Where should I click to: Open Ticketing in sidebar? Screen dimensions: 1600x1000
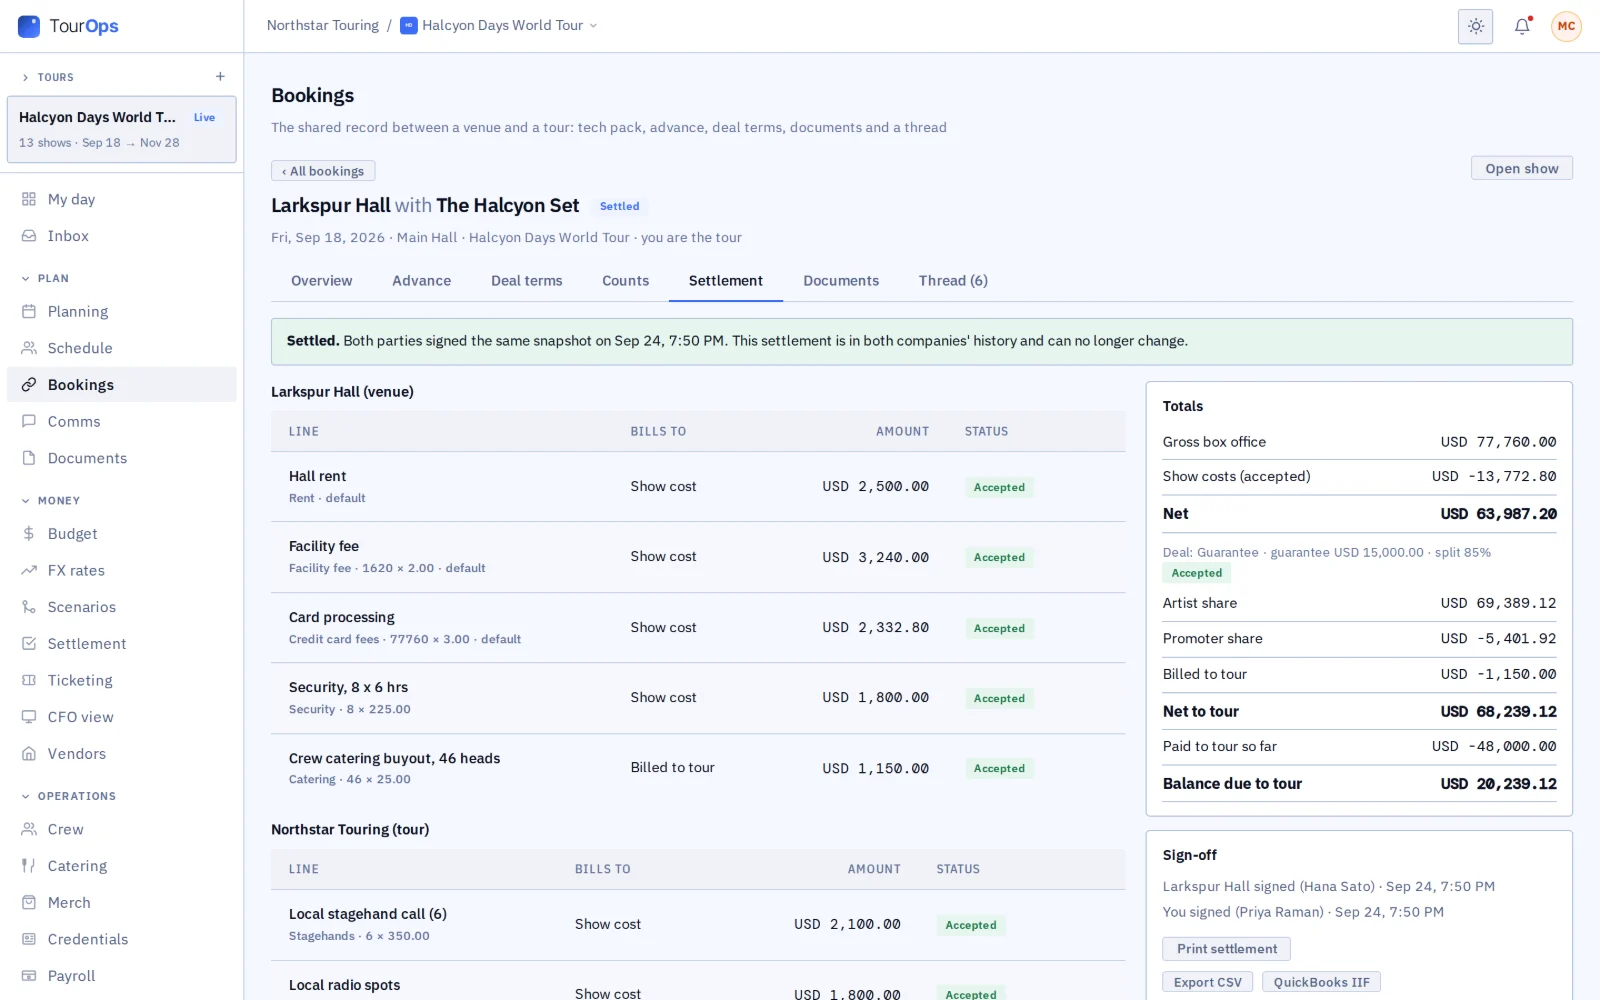tap(122, 680)
